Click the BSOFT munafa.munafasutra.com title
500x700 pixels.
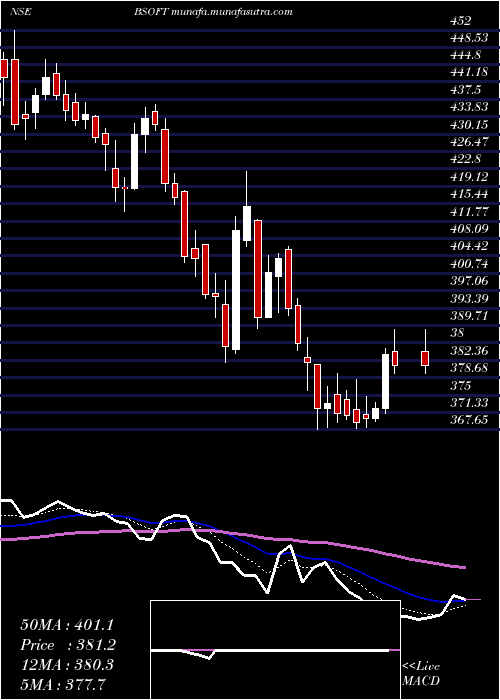point(213,12)
